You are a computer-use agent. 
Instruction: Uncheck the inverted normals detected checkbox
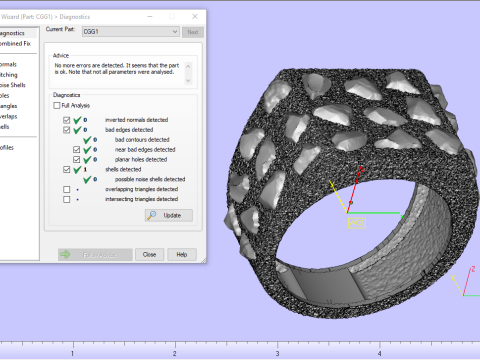[x=66, y=120]
